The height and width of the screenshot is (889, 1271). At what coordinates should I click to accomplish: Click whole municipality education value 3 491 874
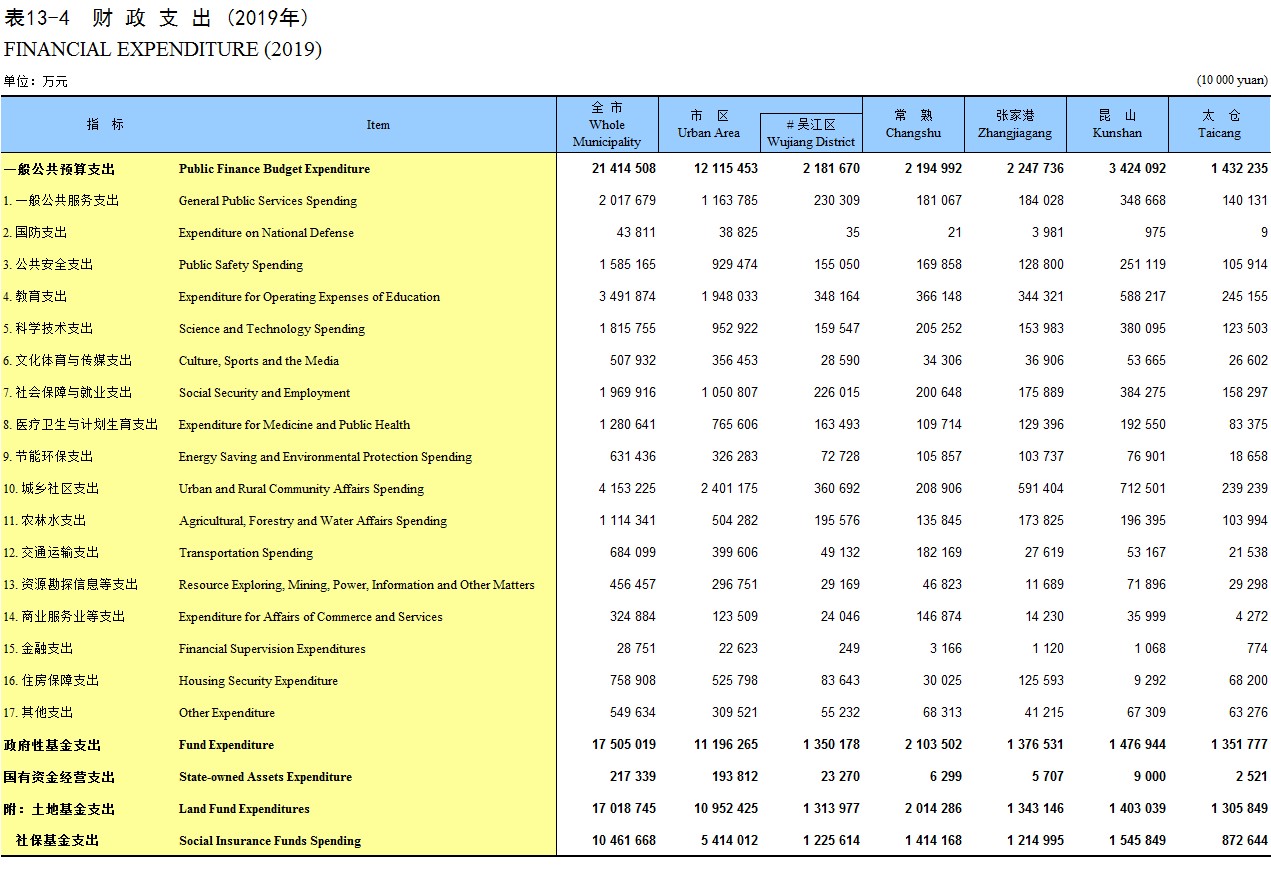click(x=627, y=297)
